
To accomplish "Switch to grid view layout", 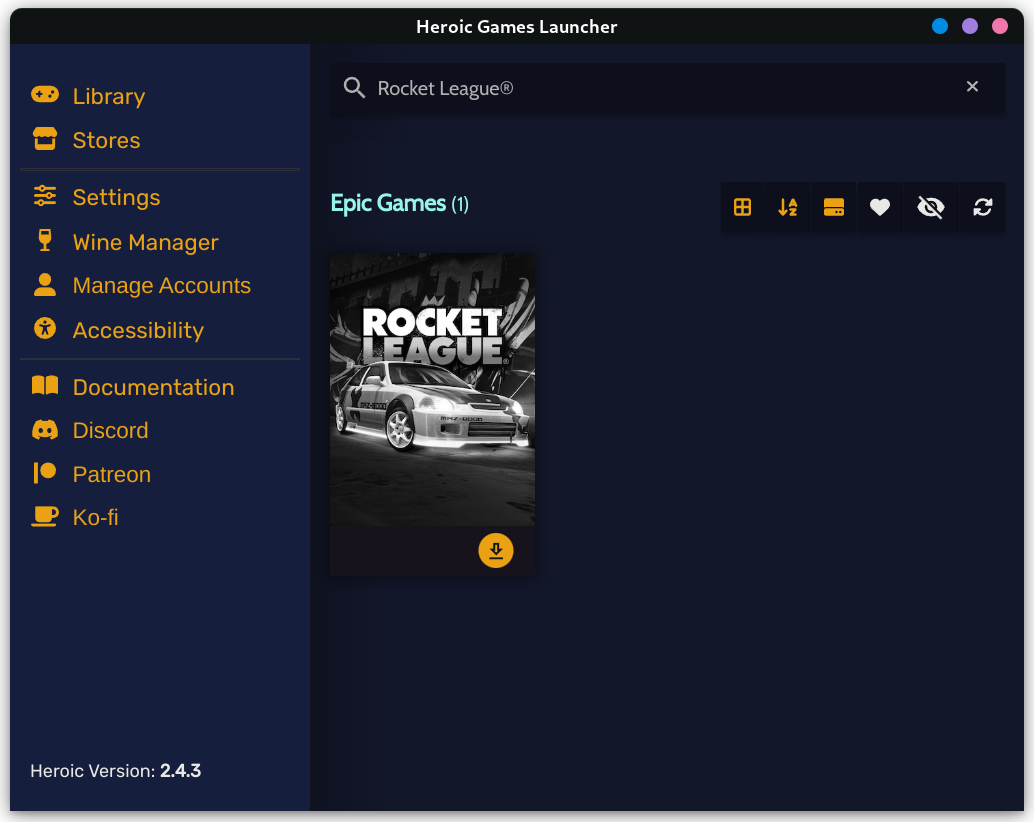I will tap(742, 207).
